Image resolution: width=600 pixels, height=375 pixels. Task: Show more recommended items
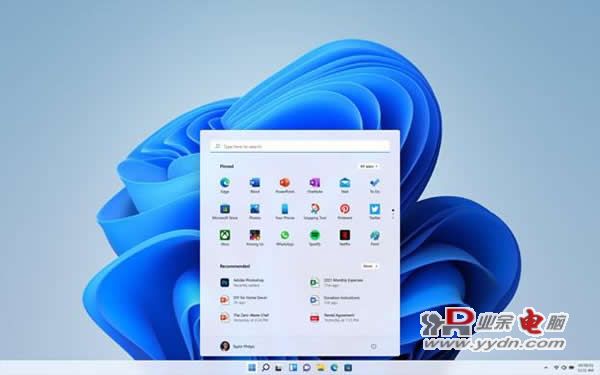[370, 266]
